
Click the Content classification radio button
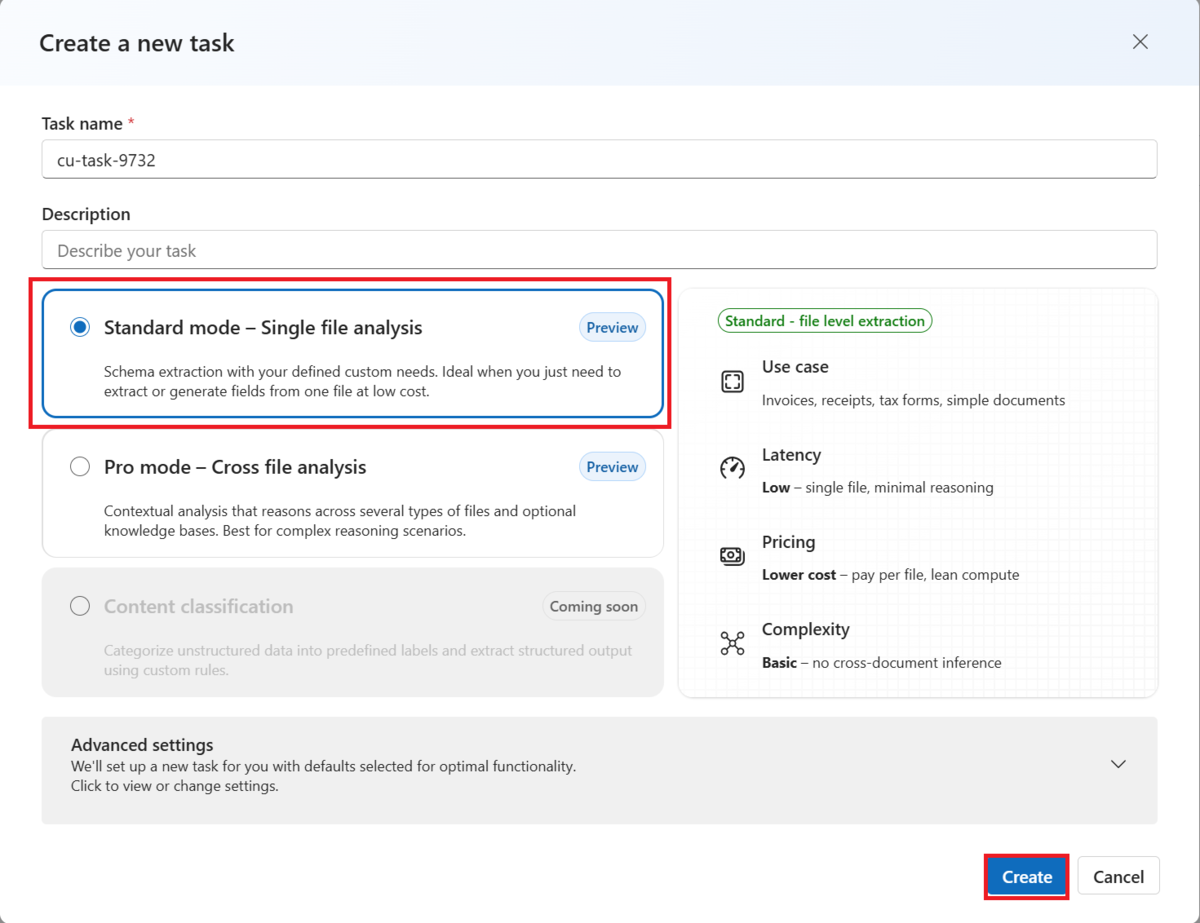(x=80, y=606)
